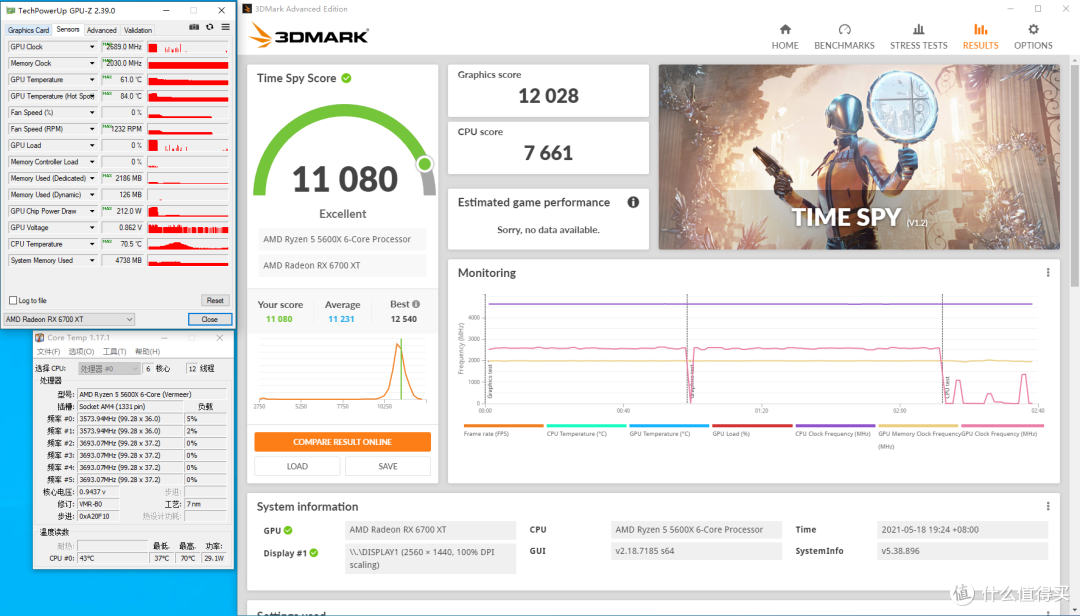1080x616 pixels.
Task: Click the GPU Memory Clock Frequency yellow legend swatch
Action: point(917,426)
